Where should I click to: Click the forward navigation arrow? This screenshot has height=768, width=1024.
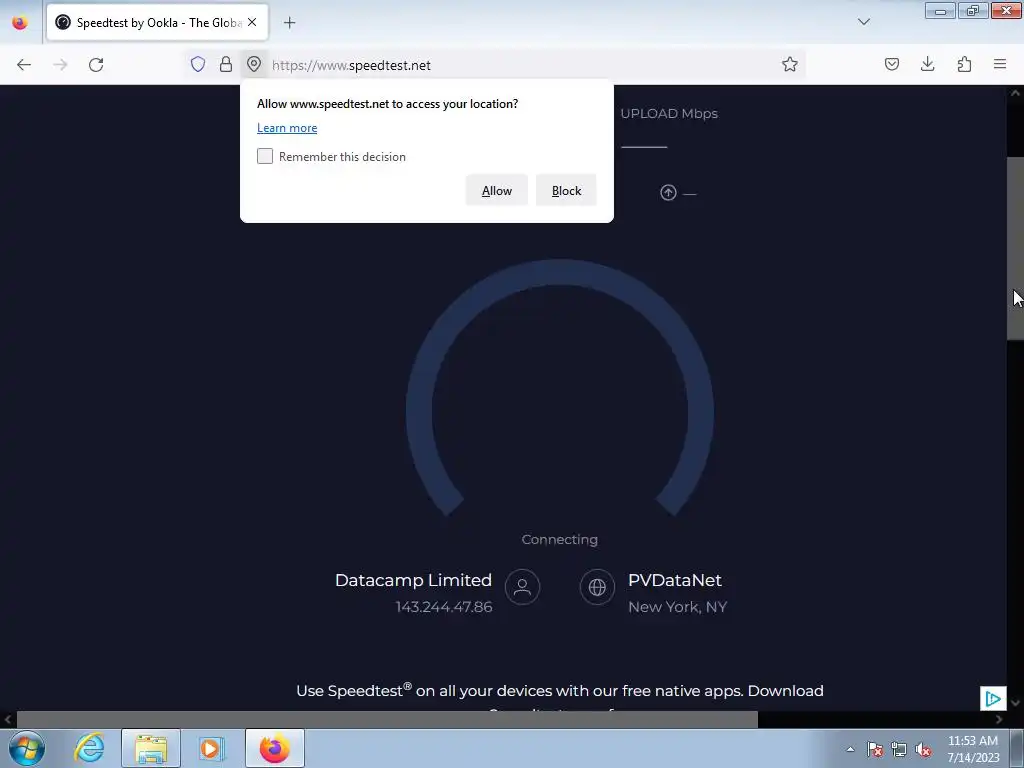tap(60, 65)
